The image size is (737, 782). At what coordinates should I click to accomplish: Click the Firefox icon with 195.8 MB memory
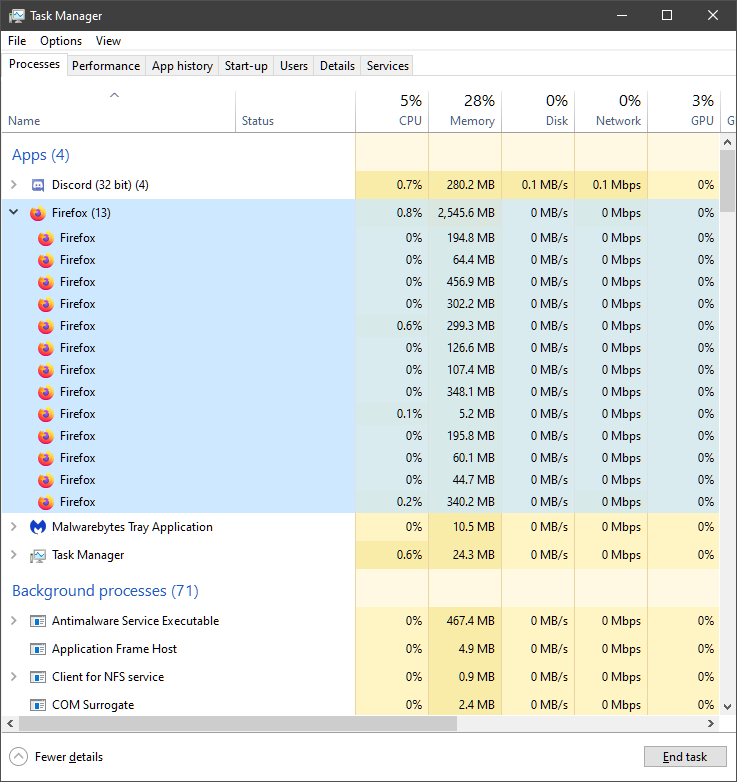46,436
